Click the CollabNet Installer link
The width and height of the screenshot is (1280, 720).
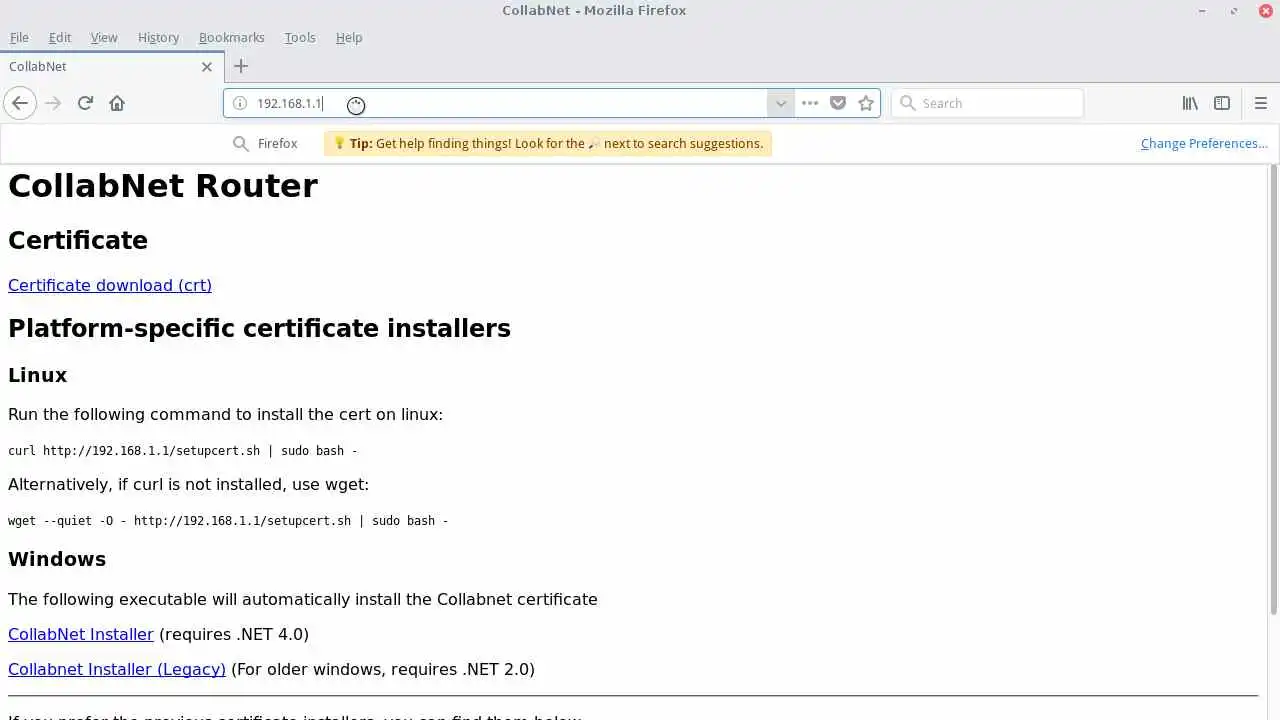pyautogui.click(x=81, y=634)
